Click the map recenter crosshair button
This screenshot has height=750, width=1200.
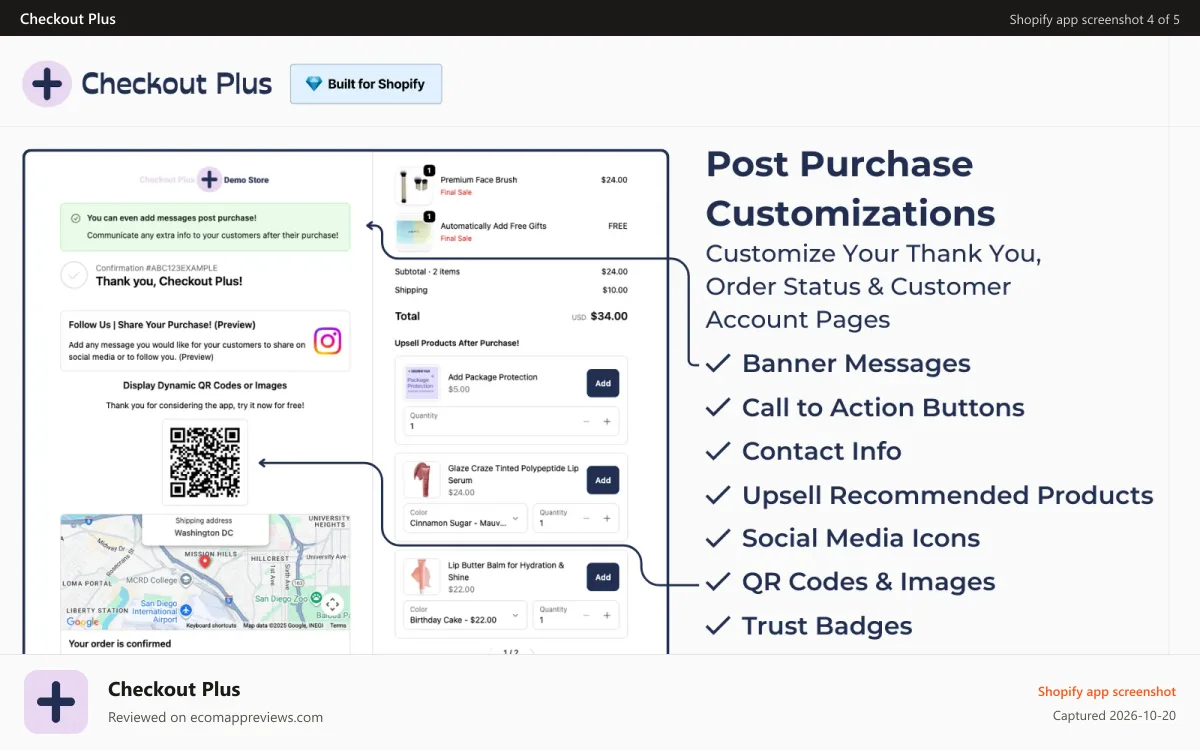coord(332,604)
